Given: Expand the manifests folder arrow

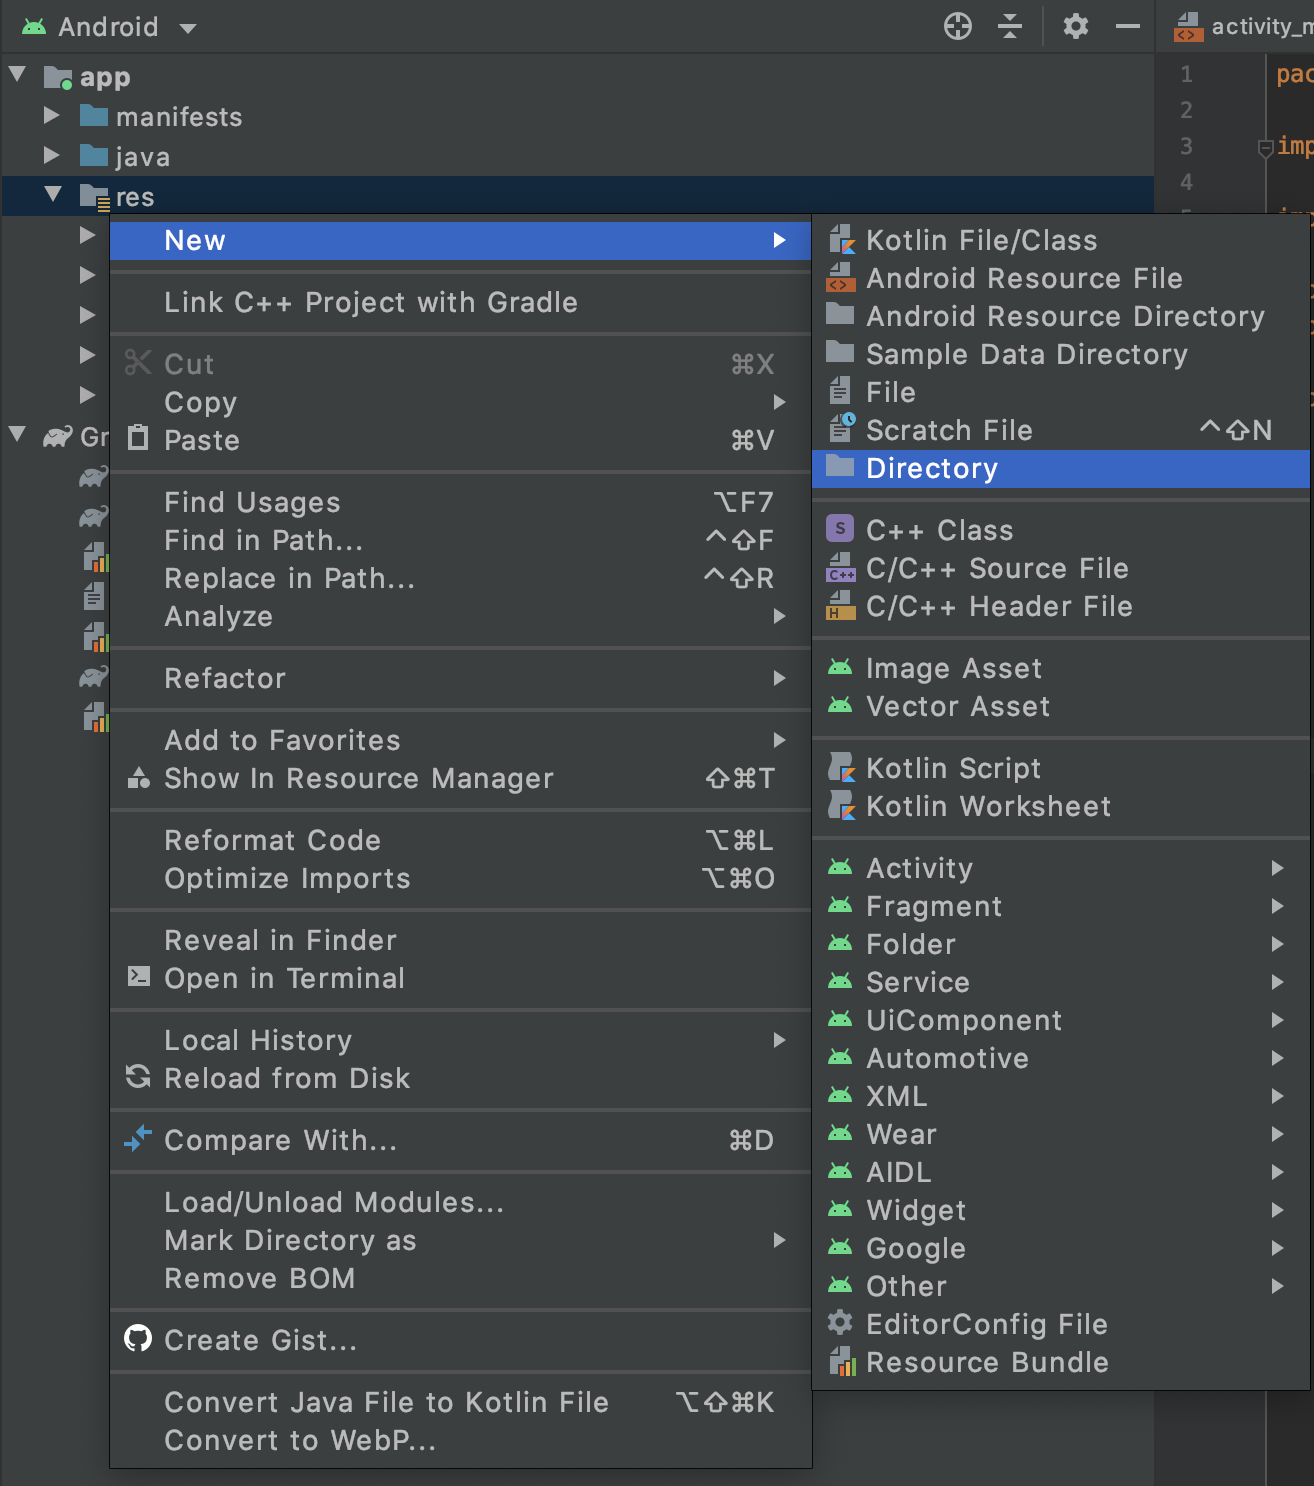Looking at the screenshot, I should 51,116.
